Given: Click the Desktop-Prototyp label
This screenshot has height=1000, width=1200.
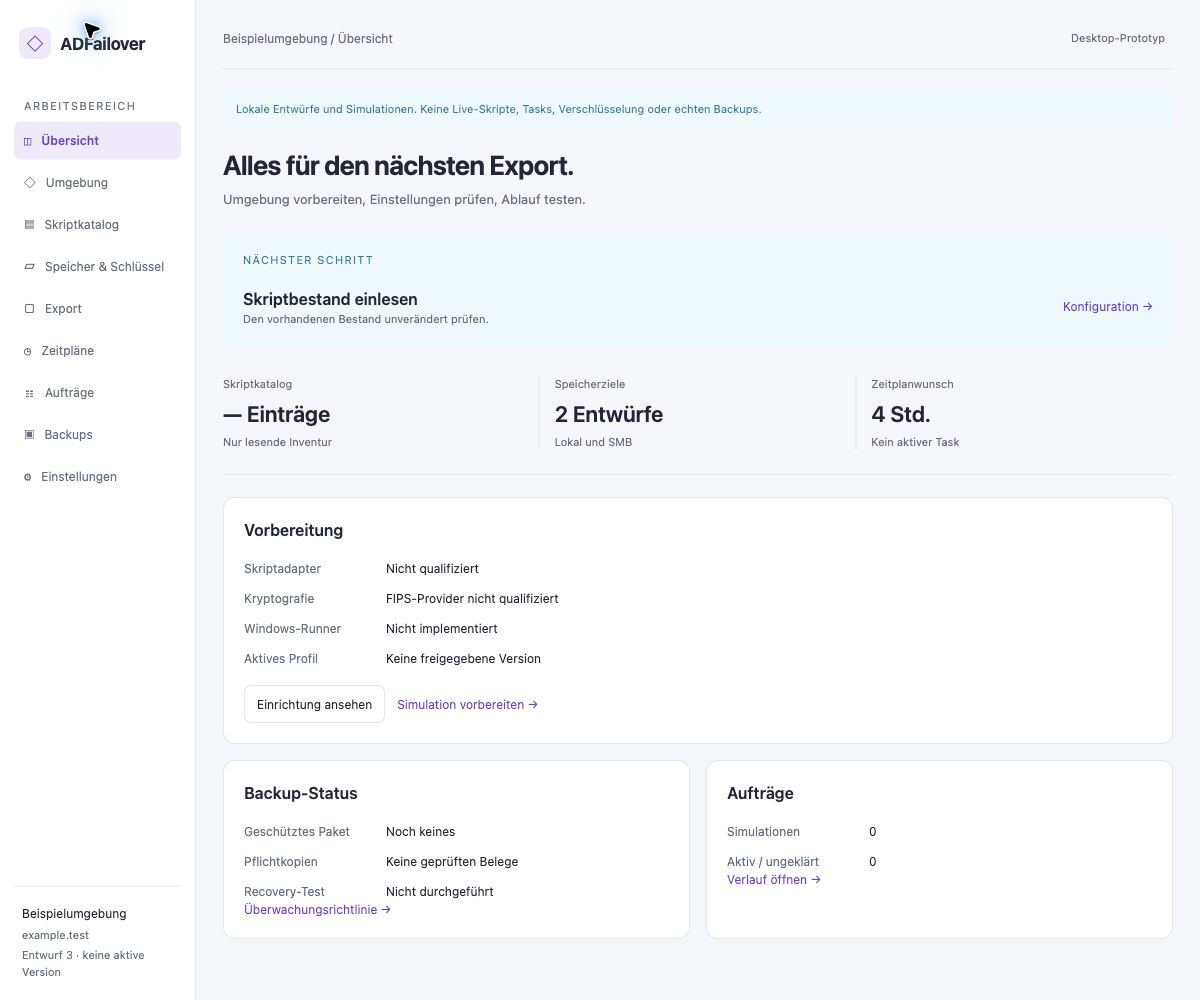Looking at the screenshot, I should [x=1118, y=39].
